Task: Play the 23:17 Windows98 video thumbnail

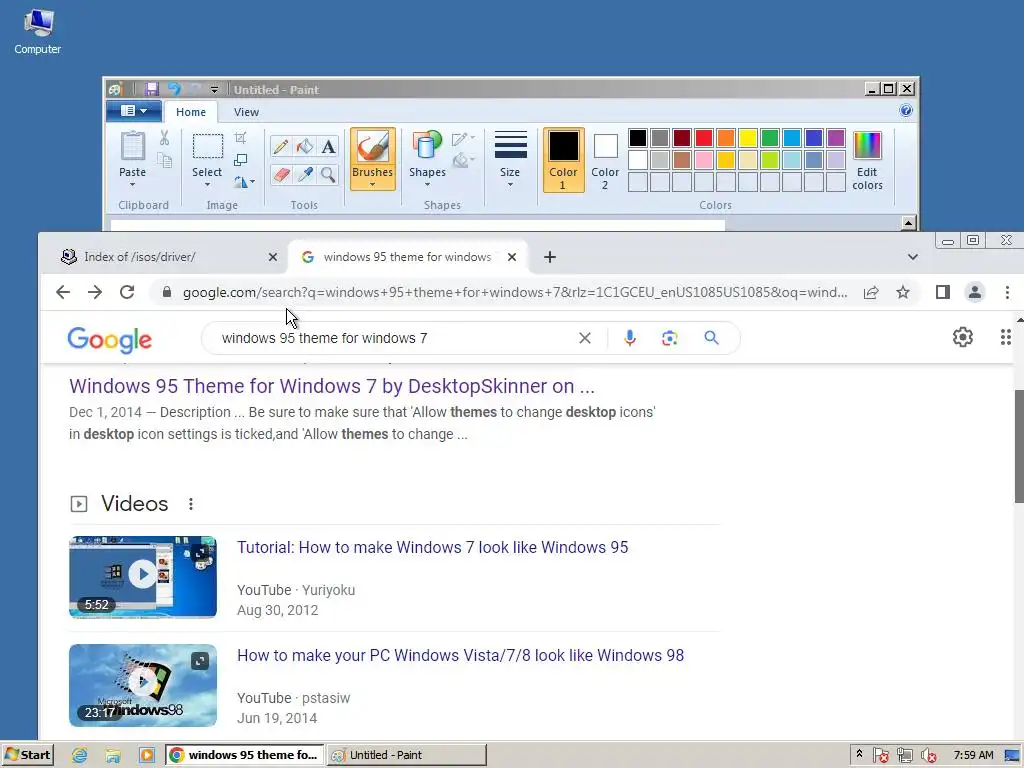Action: pyautogui.click(x=143, y=685)
